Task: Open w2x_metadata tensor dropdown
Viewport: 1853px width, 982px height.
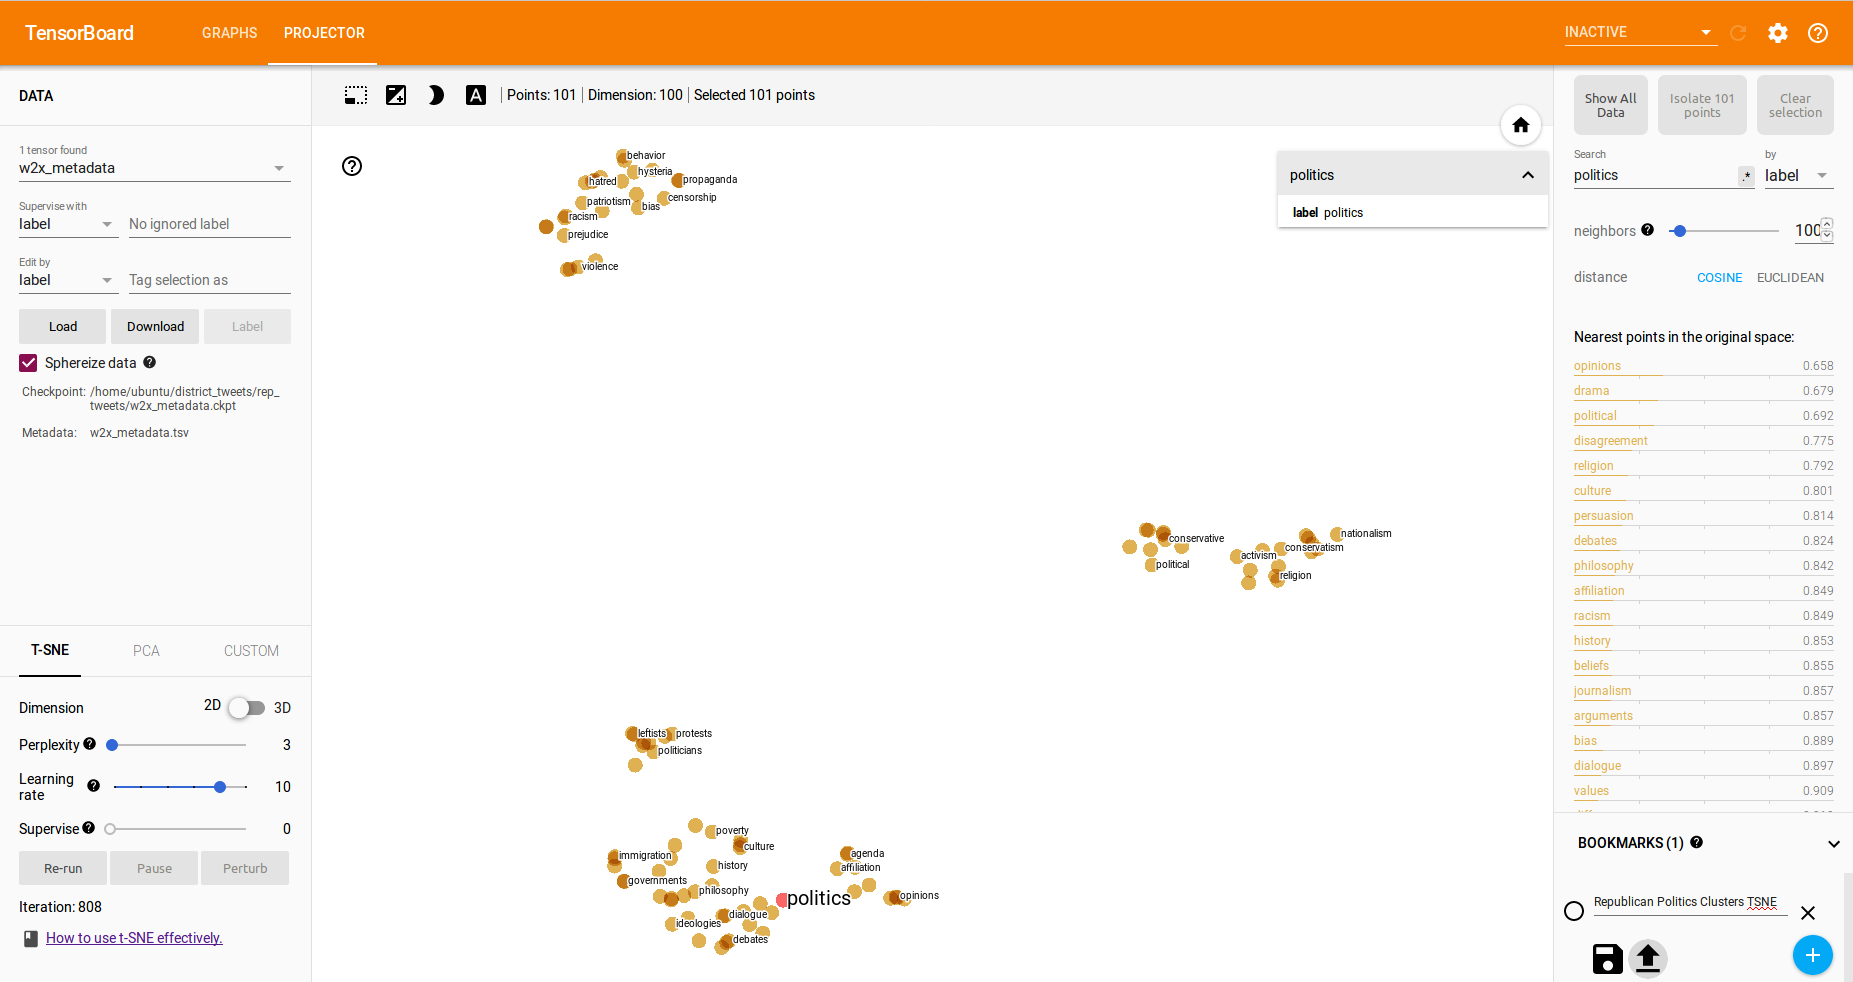Action: point(155,168)
